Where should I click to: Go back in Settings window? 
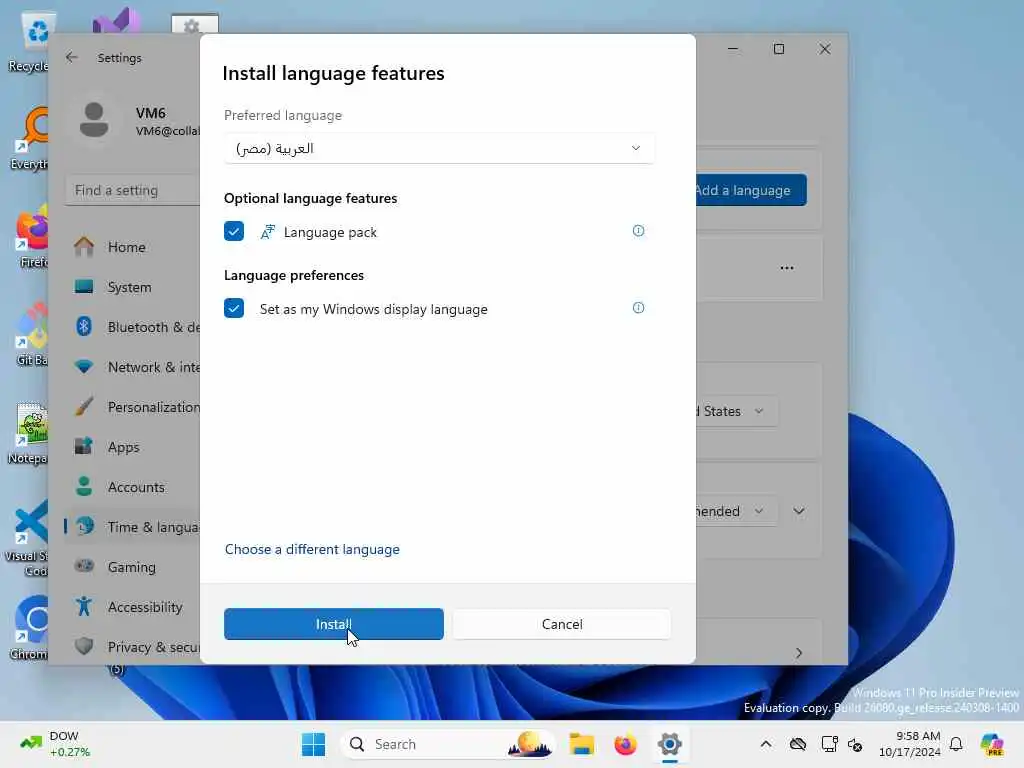[x=71, y=57]
